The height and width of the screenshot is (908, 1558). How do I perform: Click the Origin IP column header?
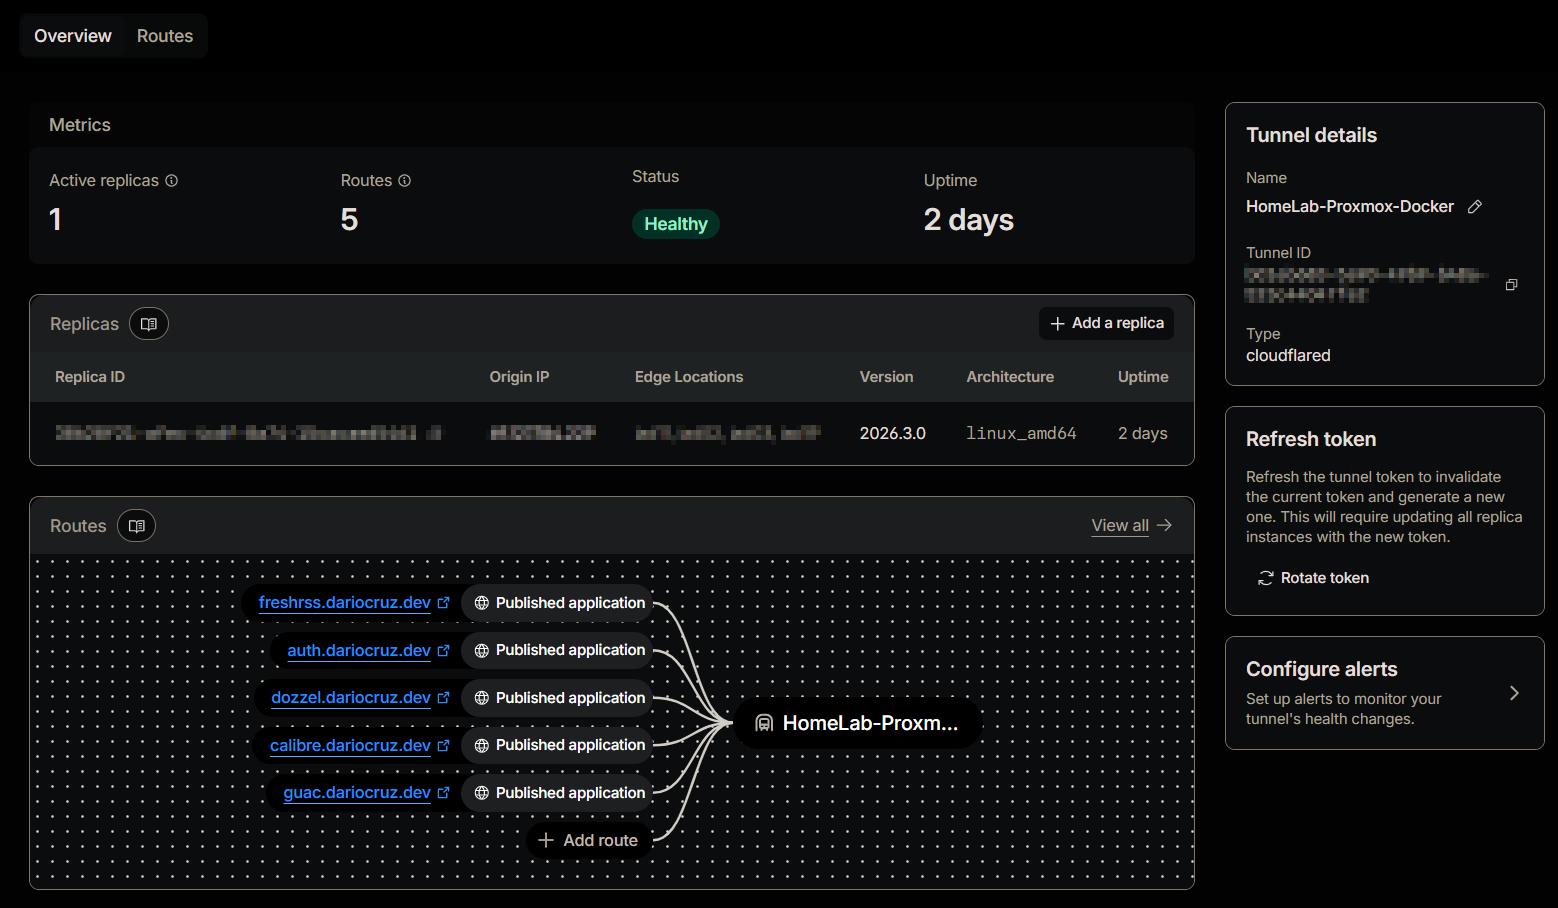coord(519,377)
